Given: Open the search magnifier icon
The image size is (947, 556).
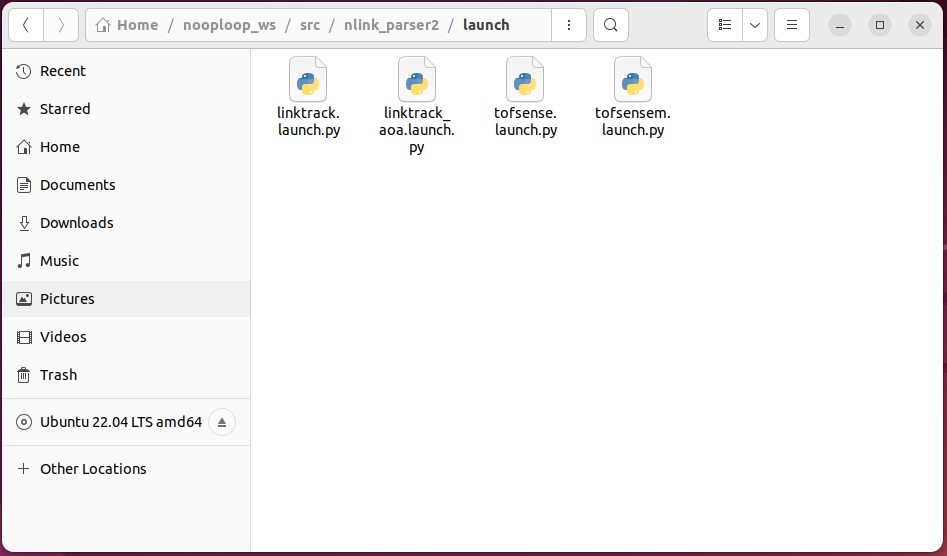Looking at the screenshot, I should (611, 25).
